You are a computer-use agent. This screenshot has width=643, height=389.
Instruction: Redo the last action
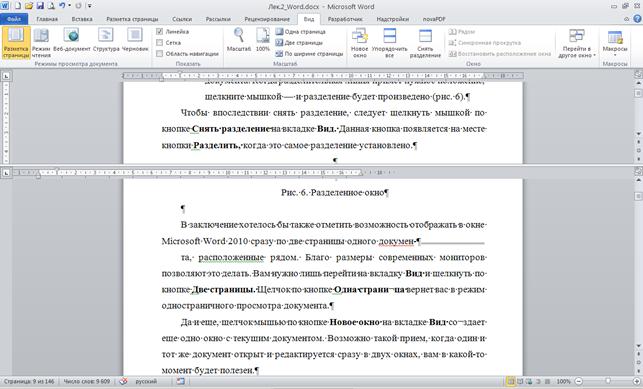(78, 6)
